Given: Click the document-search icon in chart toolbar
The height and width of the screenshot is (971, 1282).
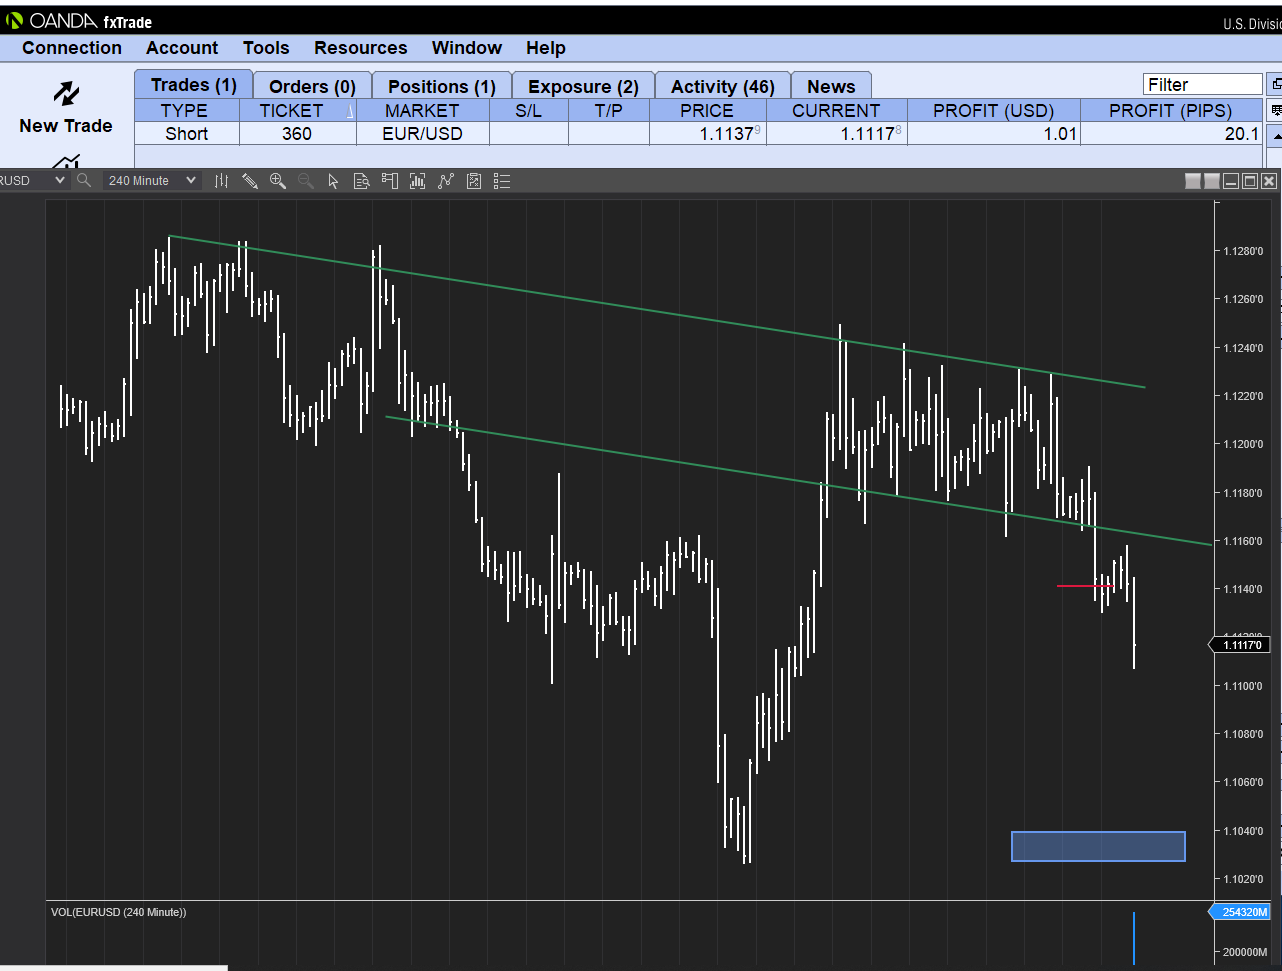Looking at the screenshot, I should [x=361, y=180].
